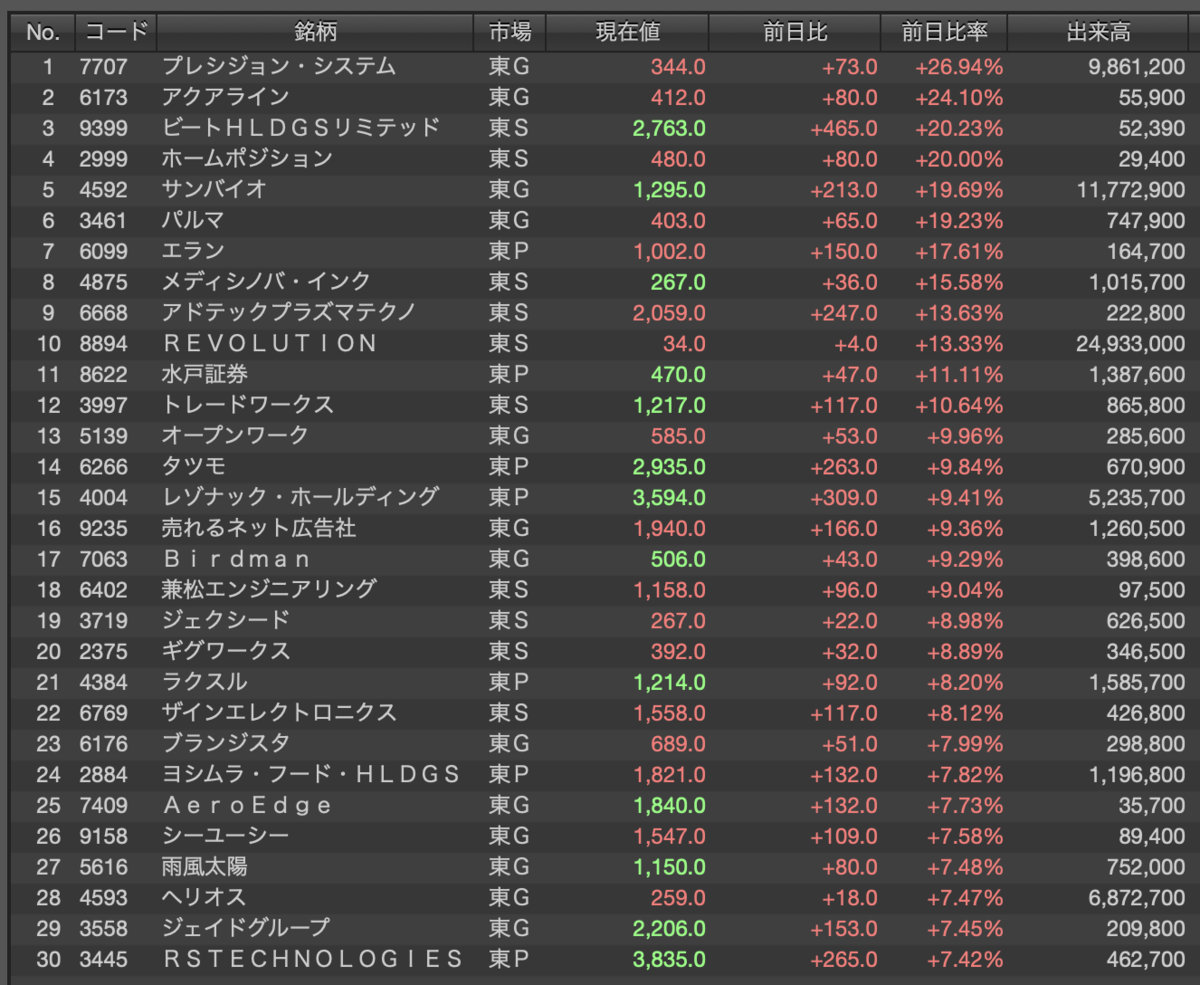
Task: Select the REVOLUTION stock name
Action: click(x=270, y=343)
